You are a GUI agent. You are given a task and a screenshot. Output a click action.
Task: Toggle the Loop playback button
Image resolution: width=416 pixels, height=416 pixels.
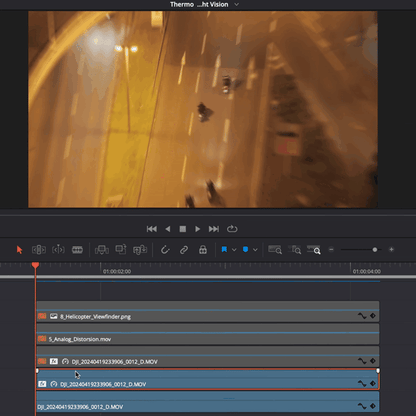[x=232, y=229]
